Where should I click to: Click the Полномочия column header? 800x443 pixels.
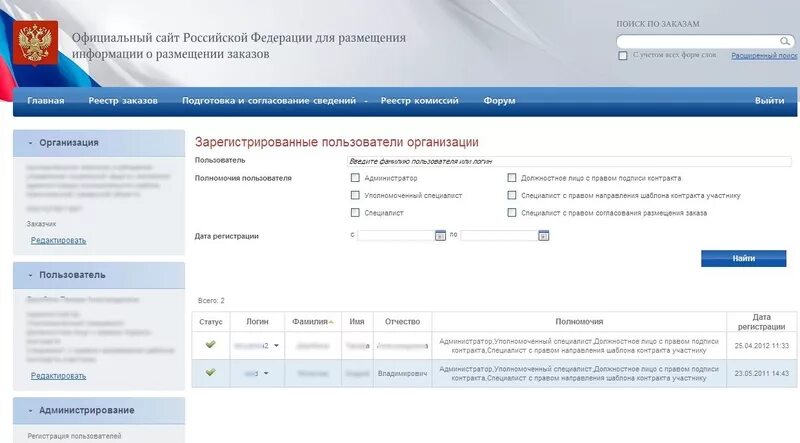click(x=579, y=322)
